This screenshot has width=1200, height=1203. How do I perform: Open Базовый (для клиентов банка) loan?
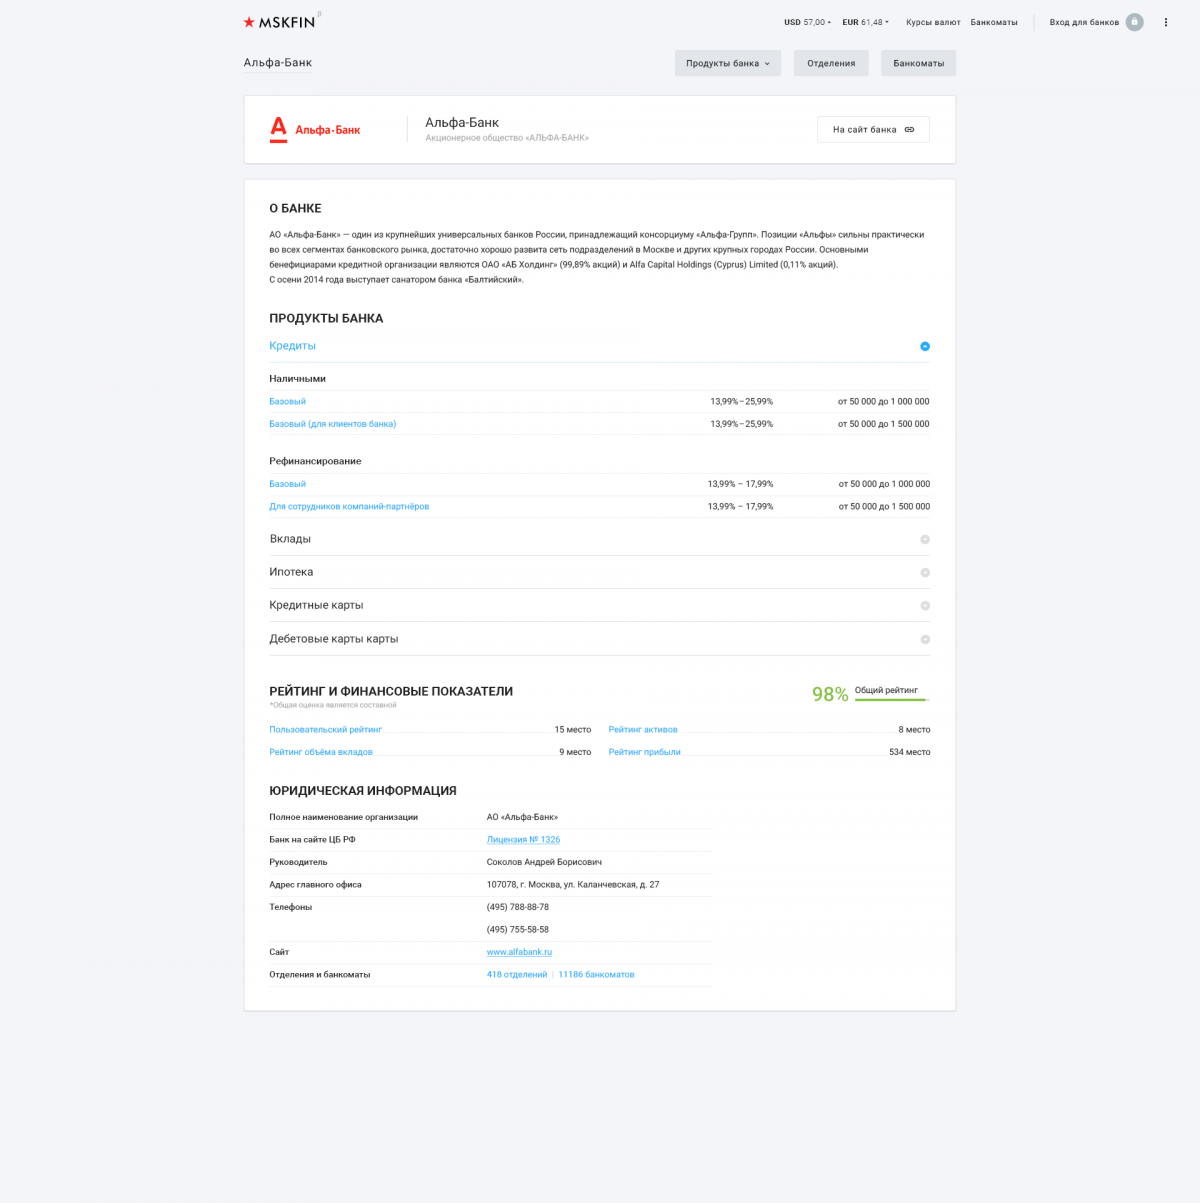click(x=332, y=424)
